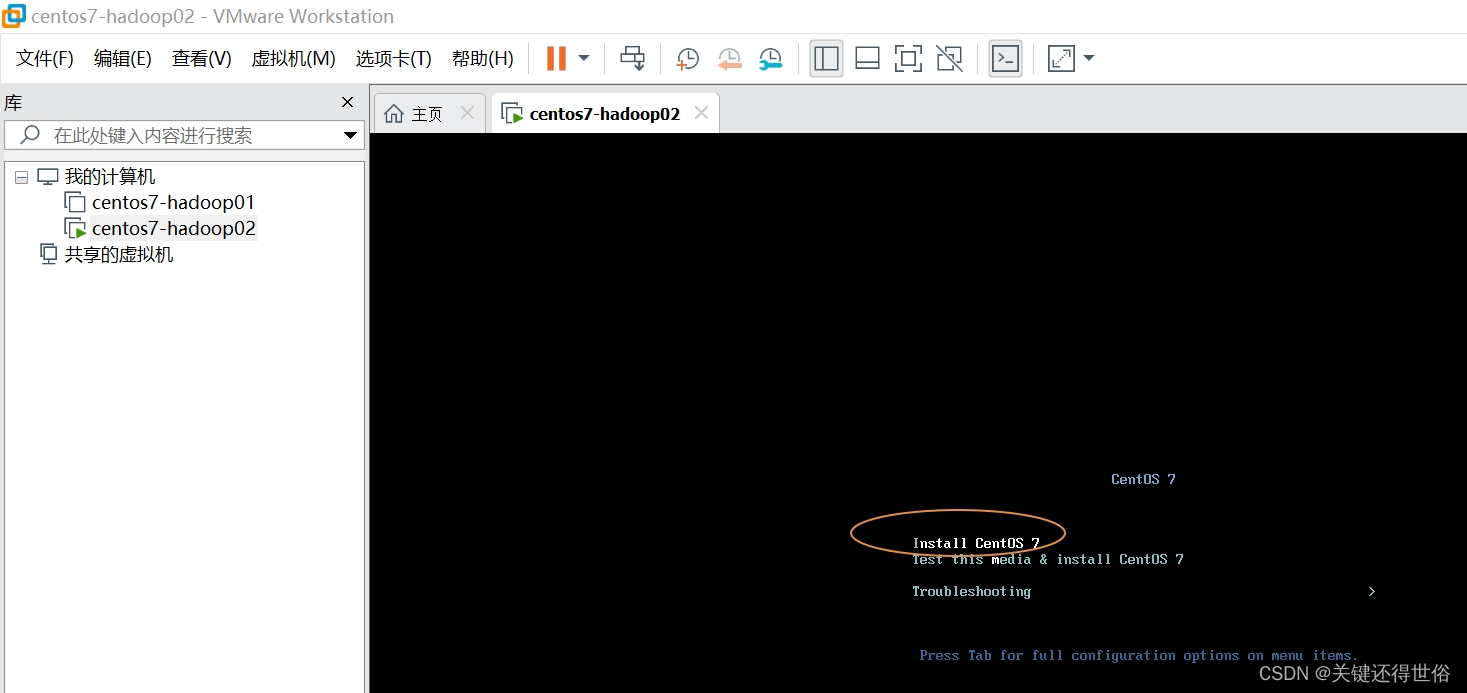Click the Troubleshooting submenu arrow
Screen dimensions: 1467x693
[x=1371, y=591]
